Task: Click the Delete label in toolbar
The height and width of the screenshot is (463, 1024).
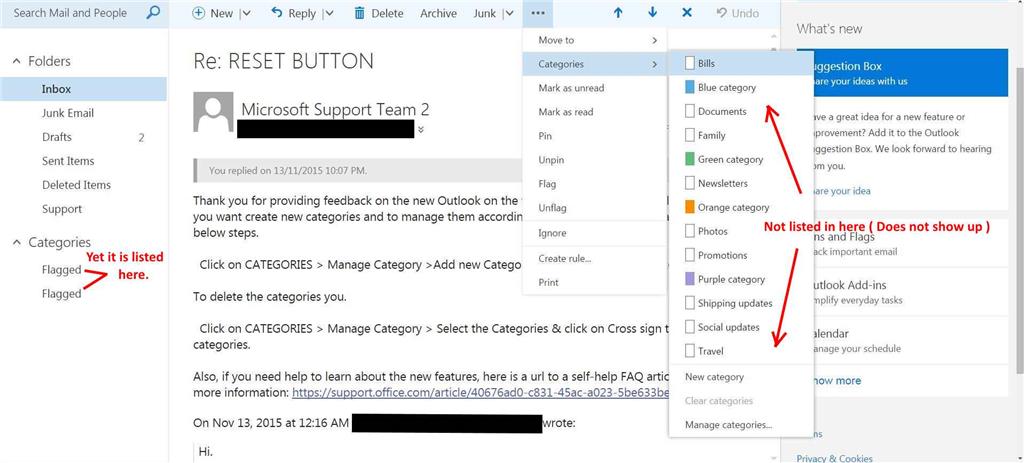Action: pyautogui.click(x=387, y=13)
